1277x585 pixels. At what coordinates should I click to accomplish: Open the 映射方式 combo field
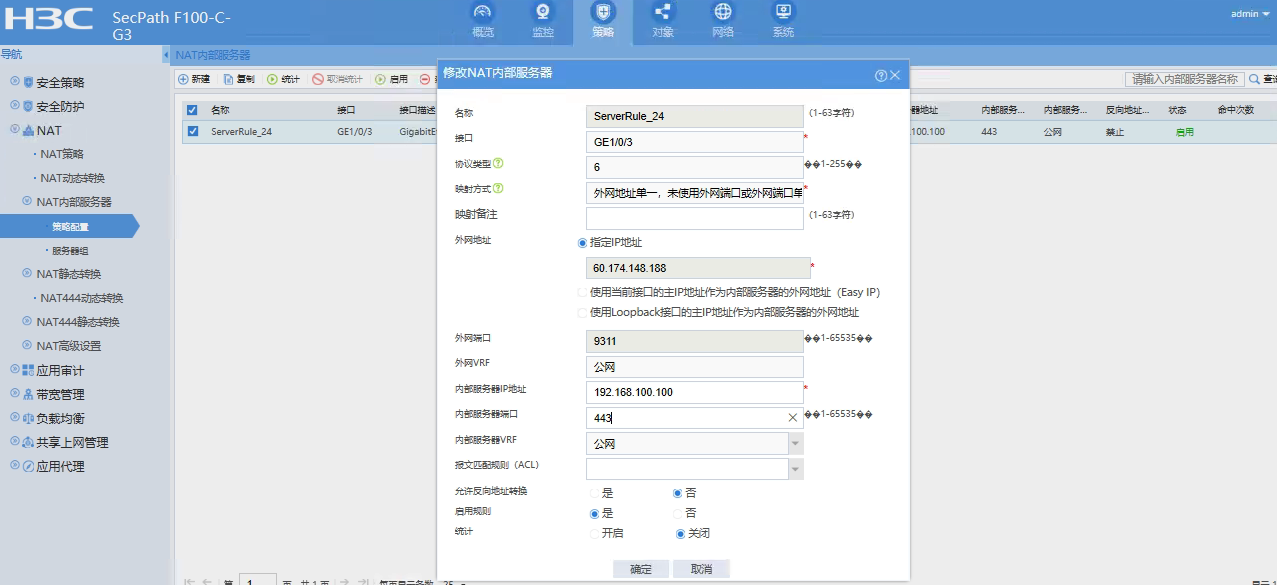coord(695,193)
